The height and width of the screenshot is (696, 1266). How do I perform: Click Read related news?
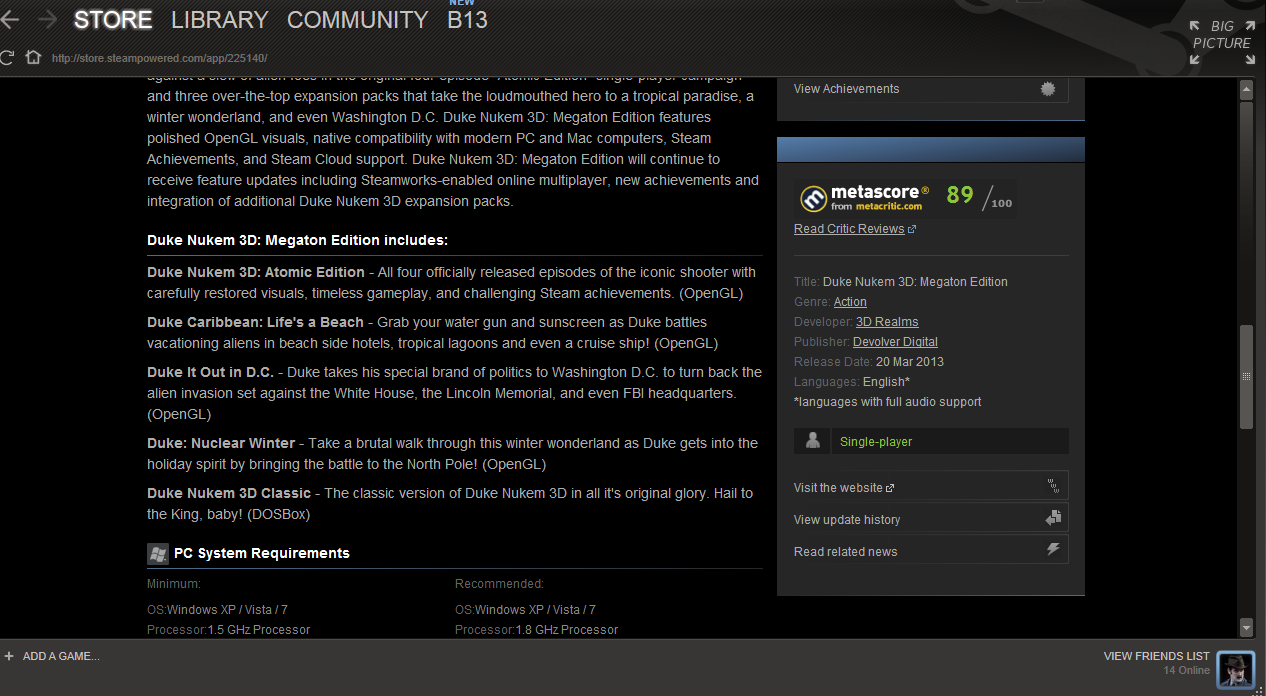pyautogui.click(x=845, y=552)
